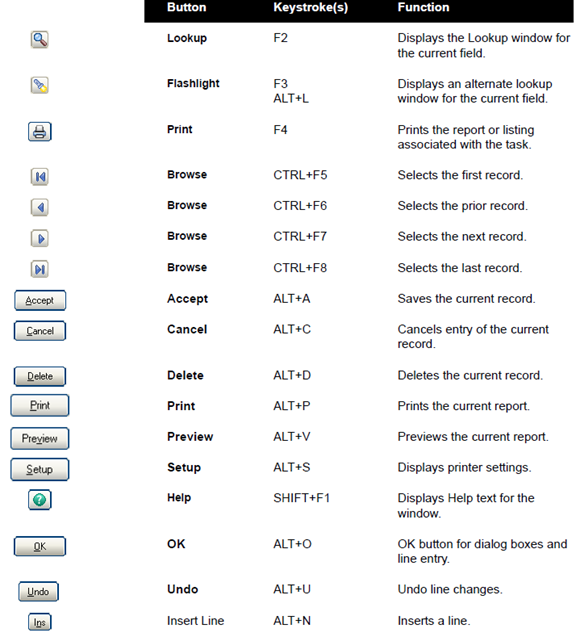Click the 'CTRL+F6' keystroke cell

(x=300, y=206)
